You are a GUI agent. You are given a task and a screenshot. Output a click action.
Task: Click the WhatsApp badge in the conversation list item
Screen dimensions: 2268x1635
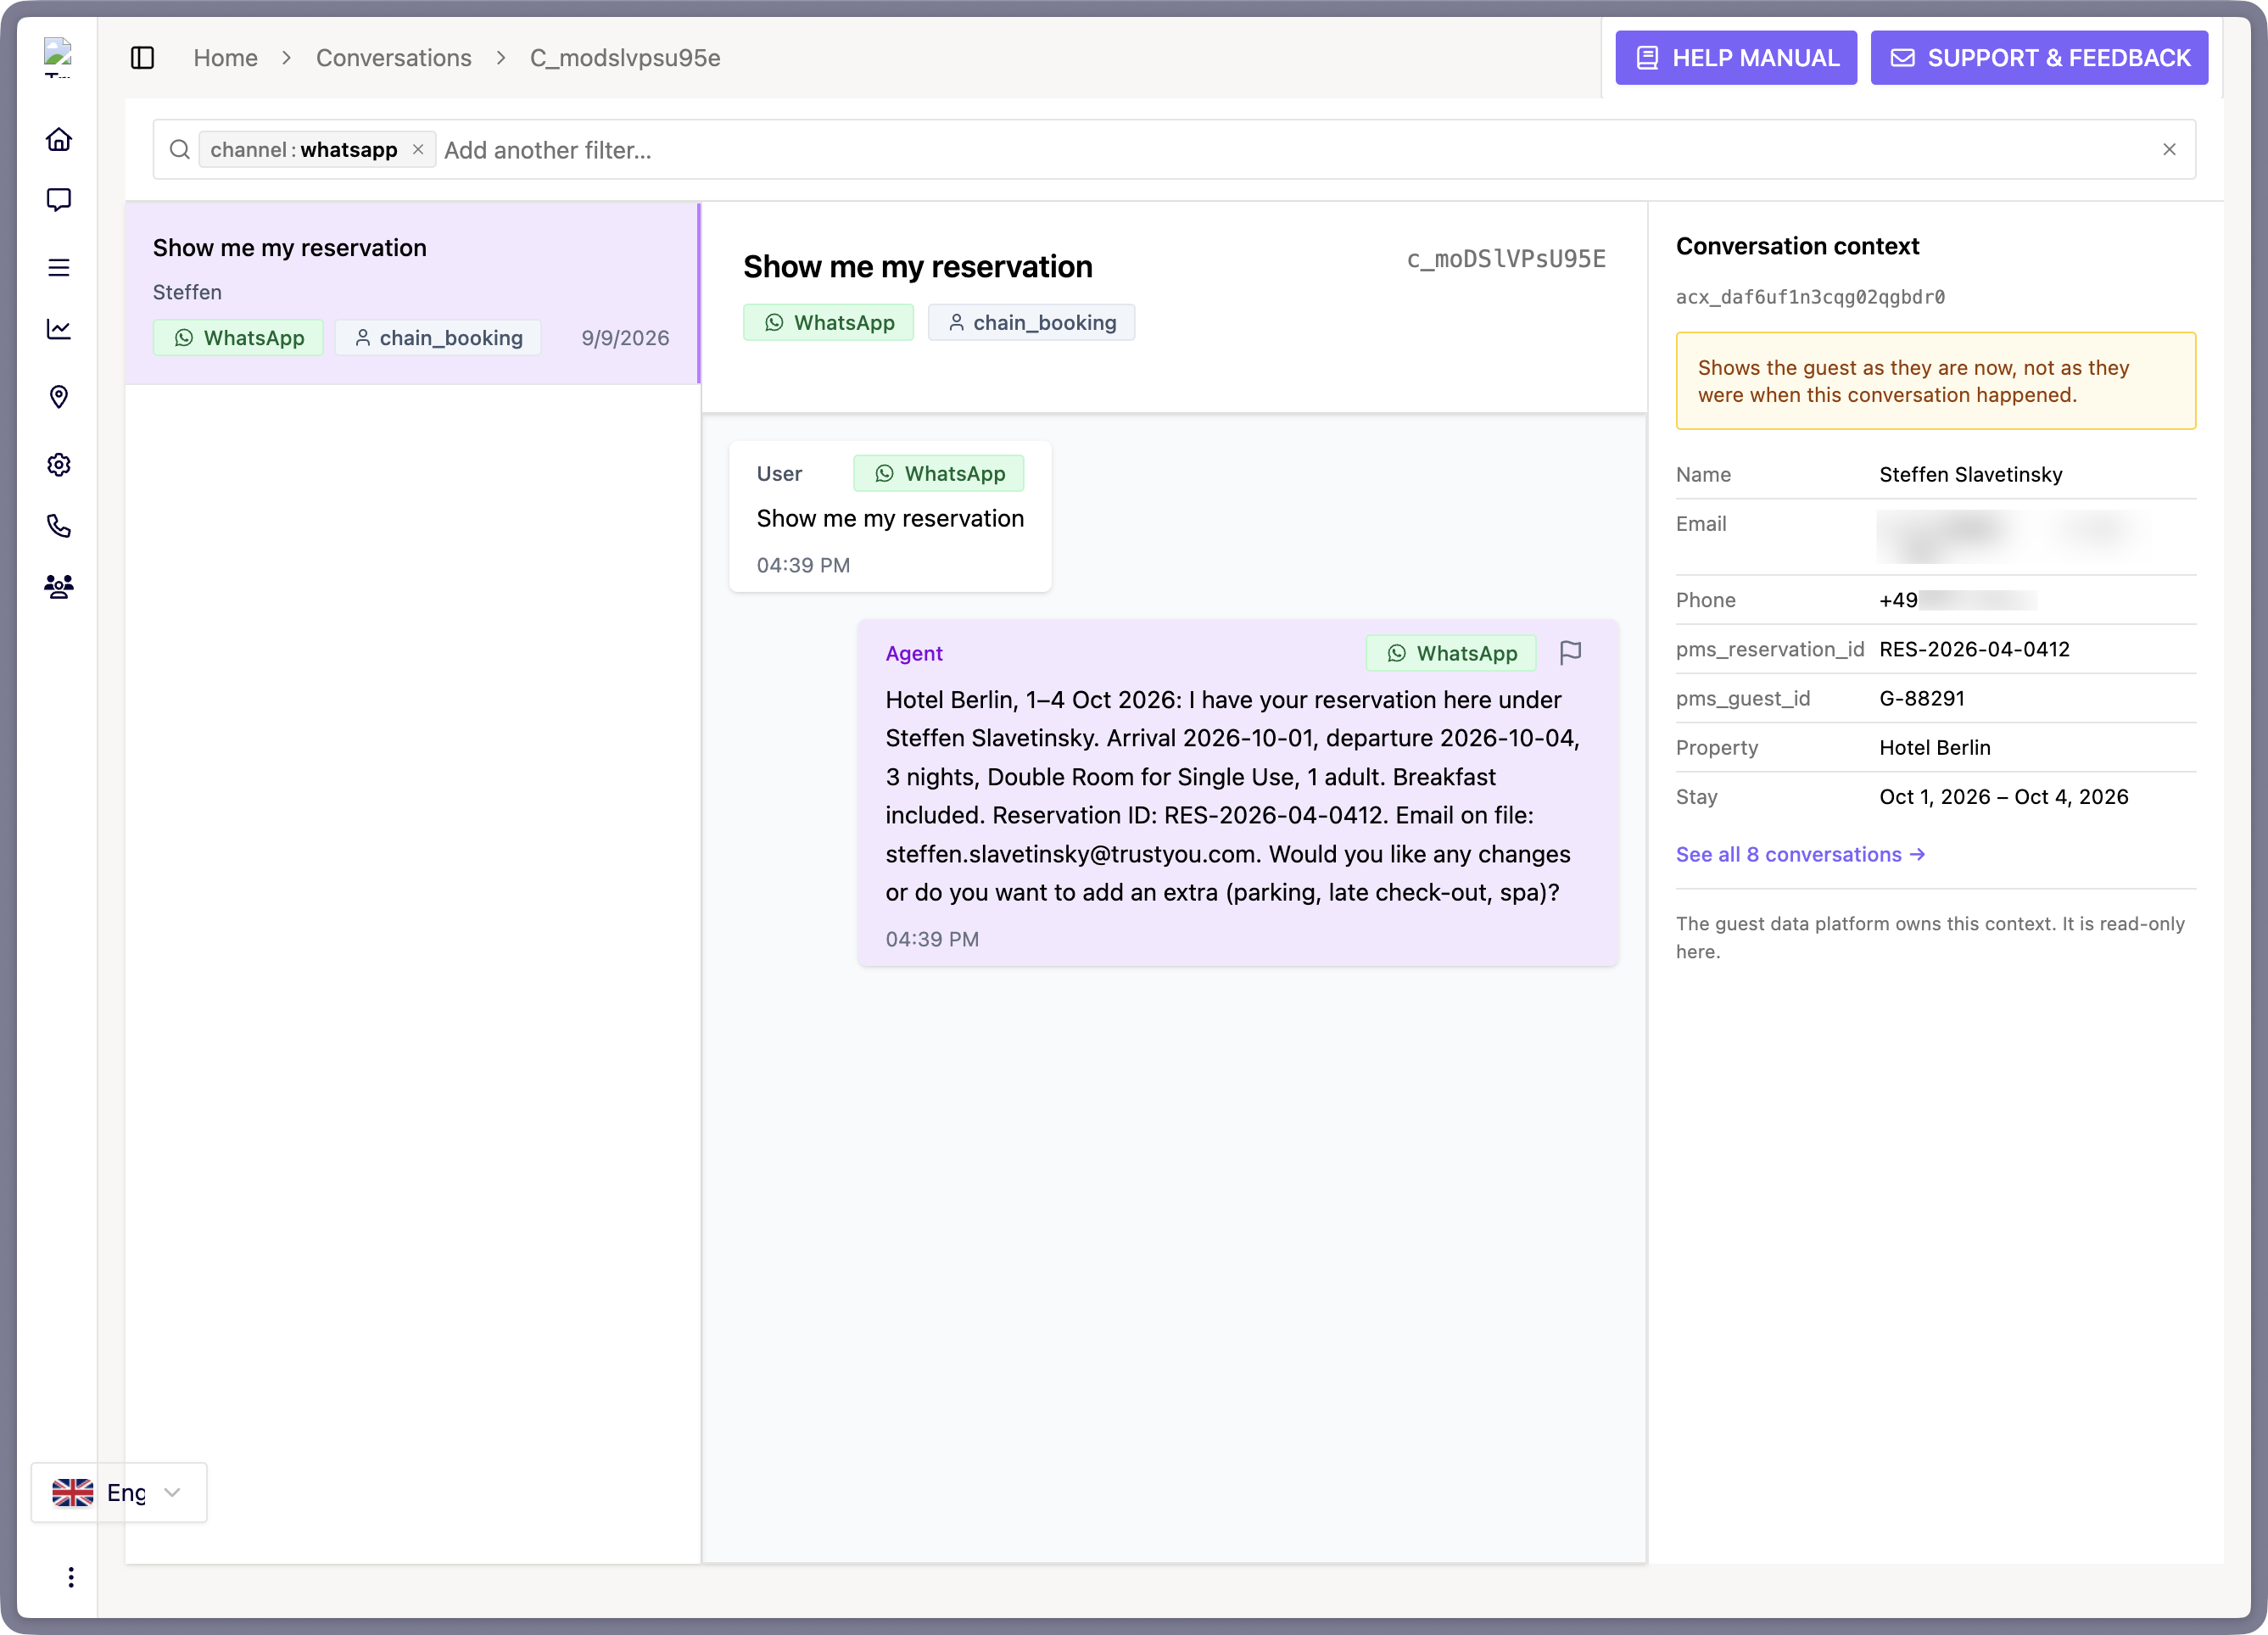coord(238,338)
